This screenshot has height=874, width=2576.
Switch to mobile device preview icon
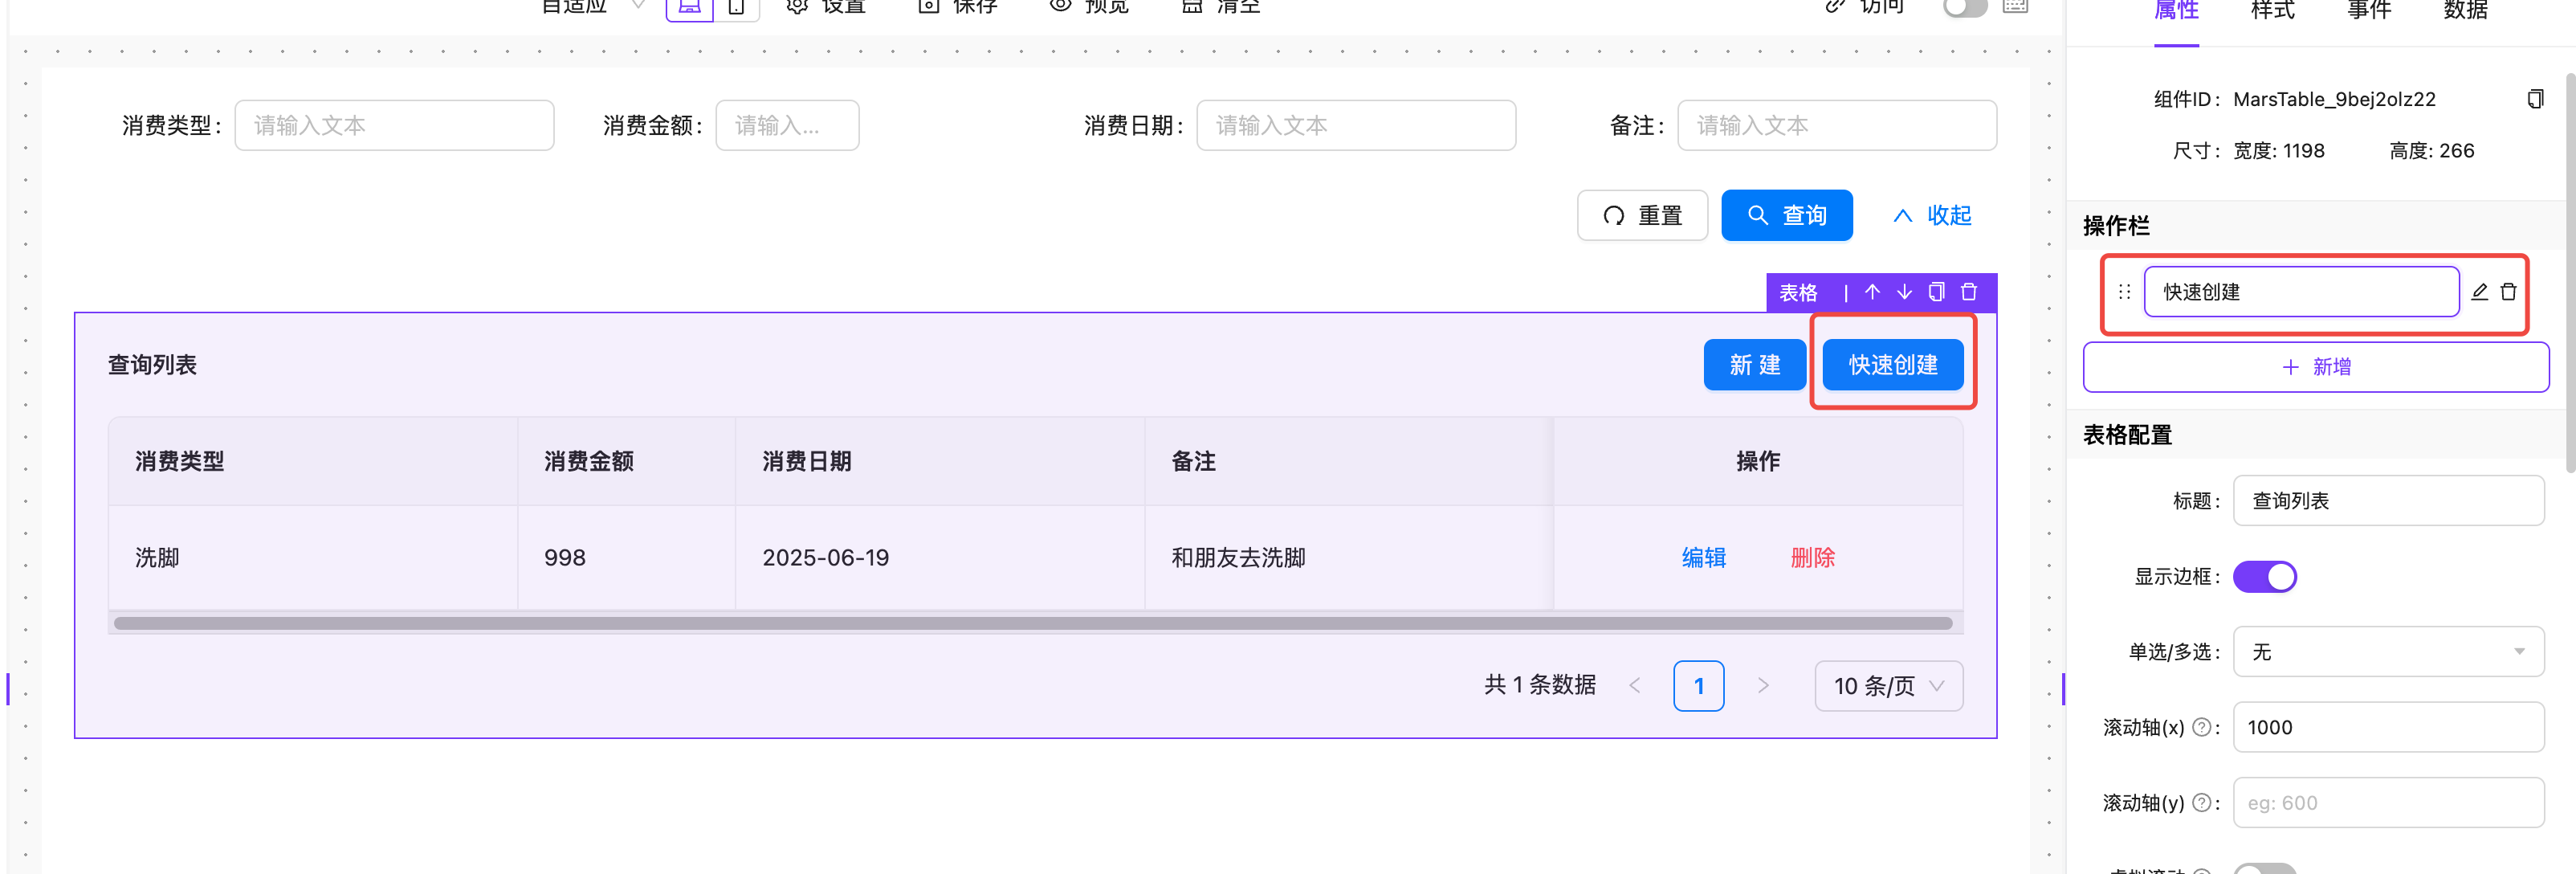click(x=736, y=7)
